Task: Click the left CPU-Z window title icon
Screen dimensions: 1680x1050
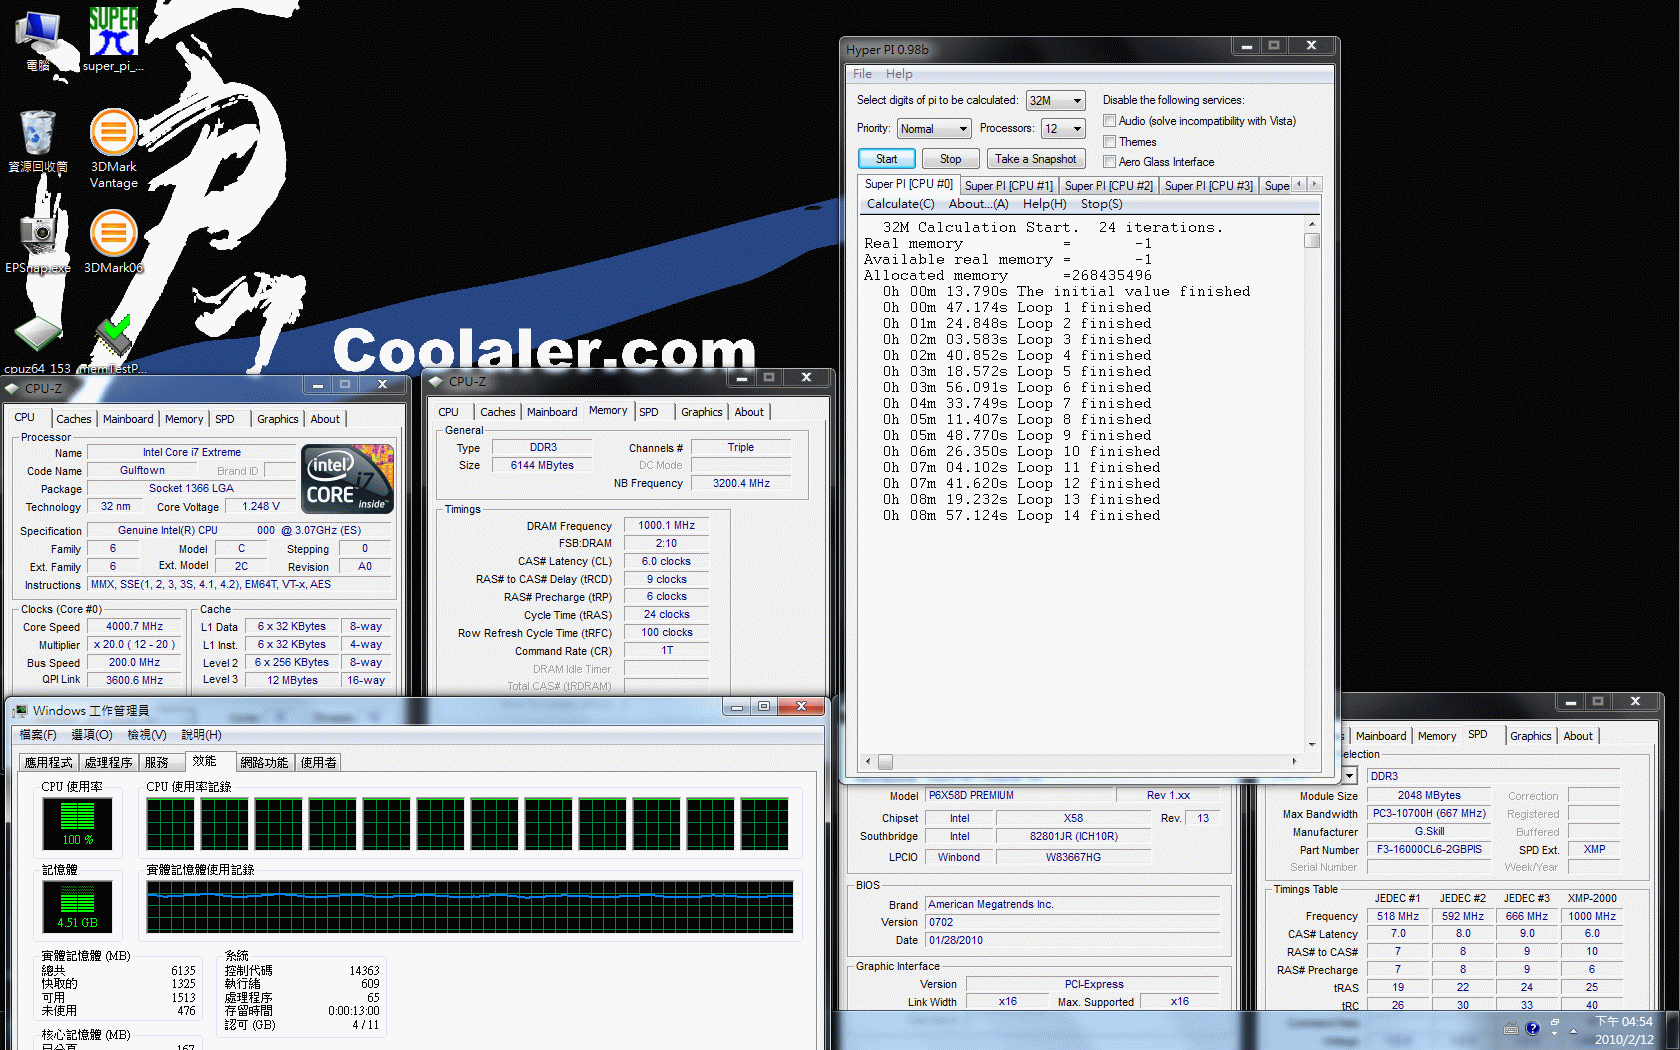Action: [12, 388]
